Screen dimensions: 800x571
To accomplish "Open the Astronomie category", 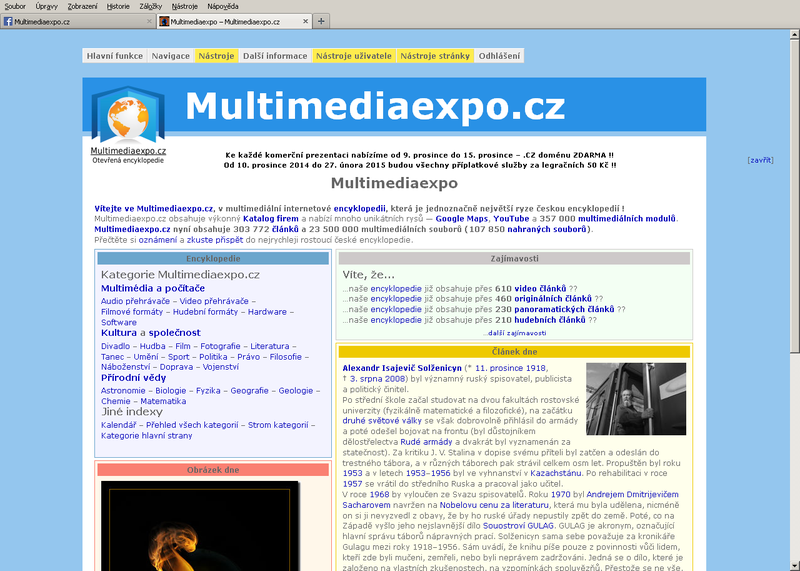I will pos(123,391).
